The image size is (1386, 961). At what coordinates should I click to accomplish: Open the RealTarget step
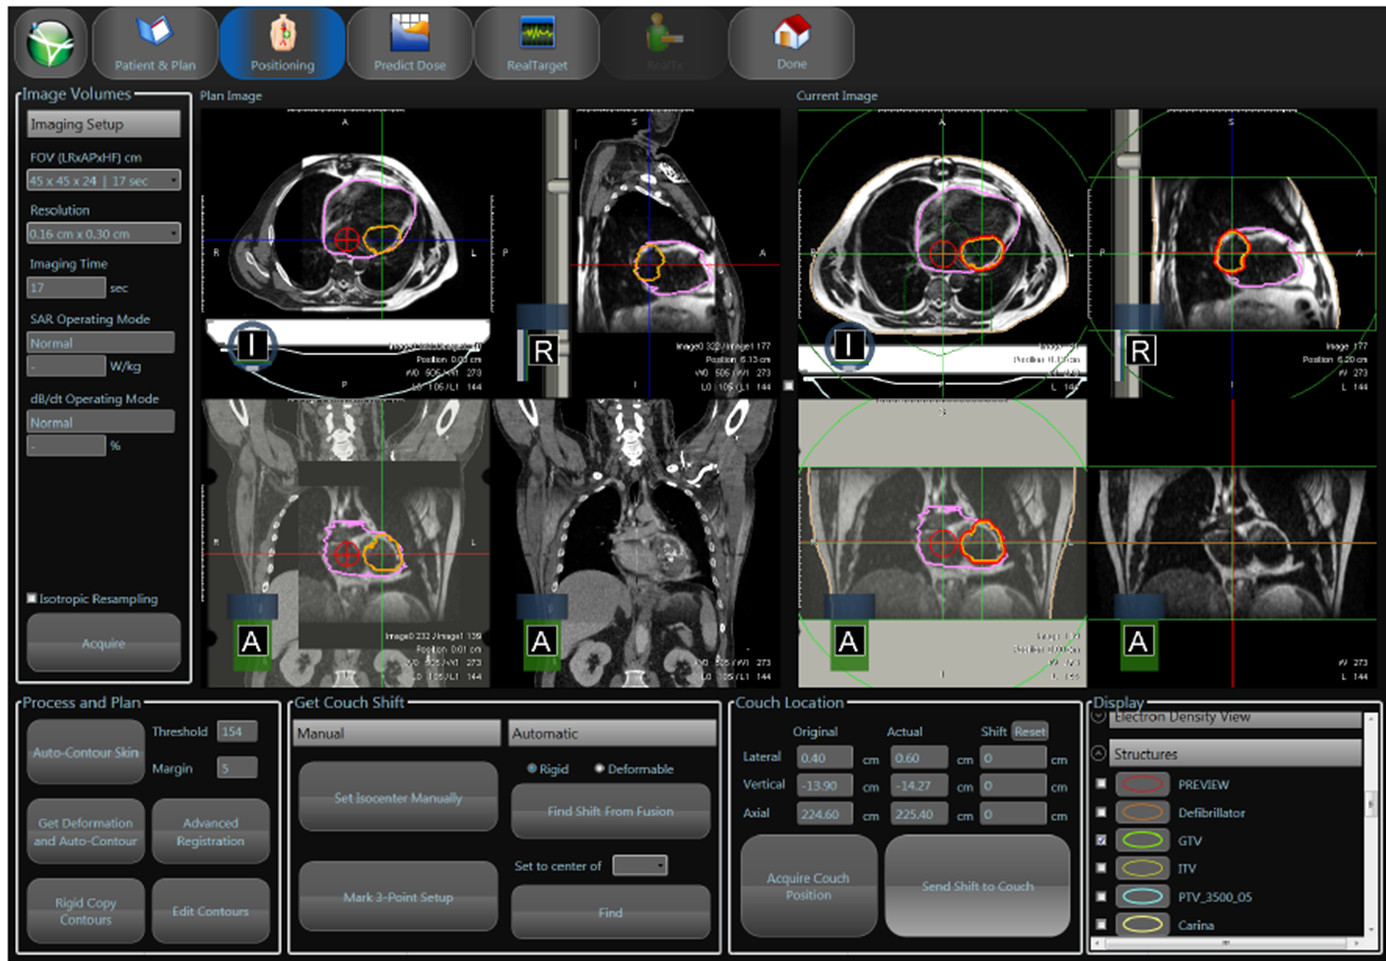point(537,44)
